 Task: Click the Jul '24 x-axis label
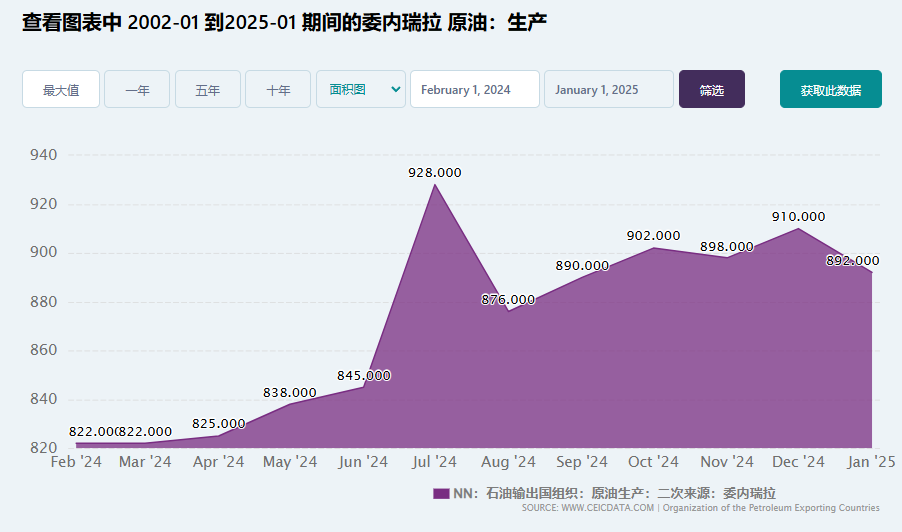coord(434,462)
